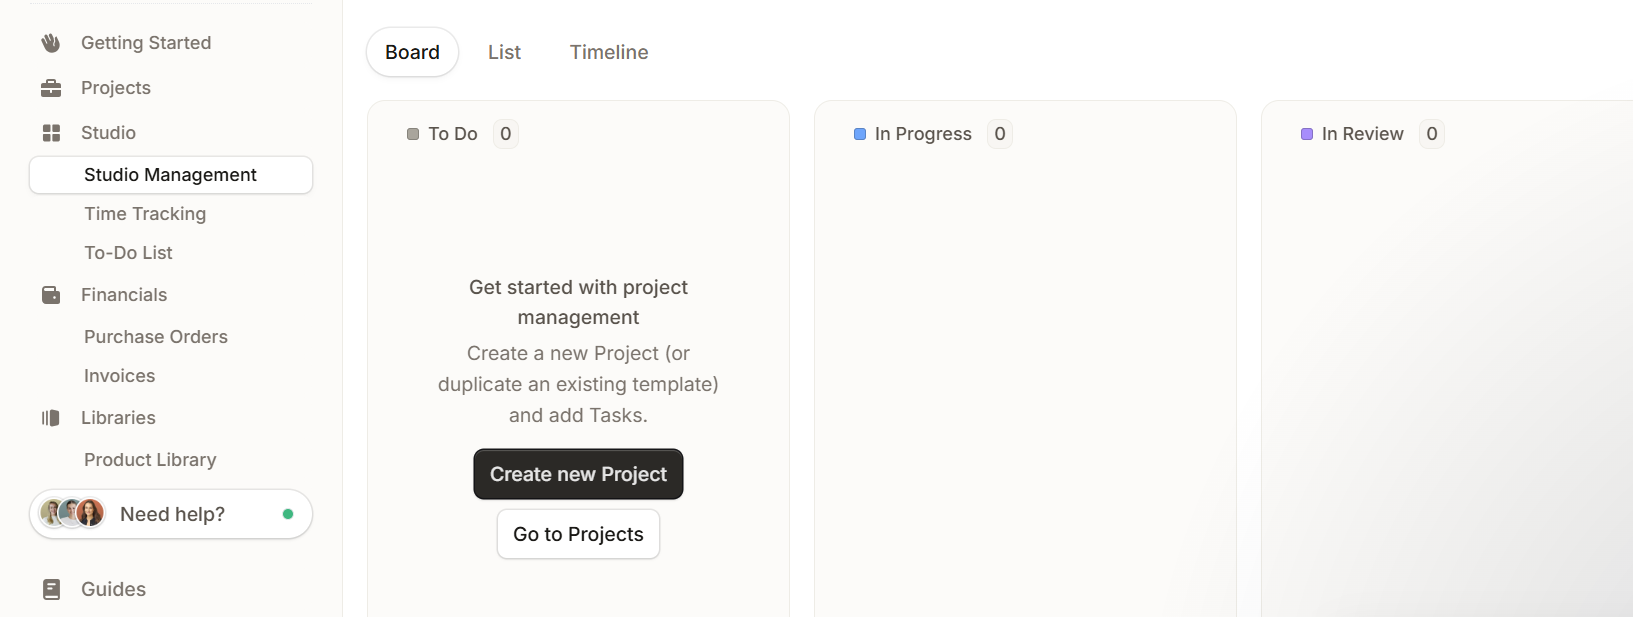Click the Guides book icon
This screenshot has width=1633, height=617.
52,589
